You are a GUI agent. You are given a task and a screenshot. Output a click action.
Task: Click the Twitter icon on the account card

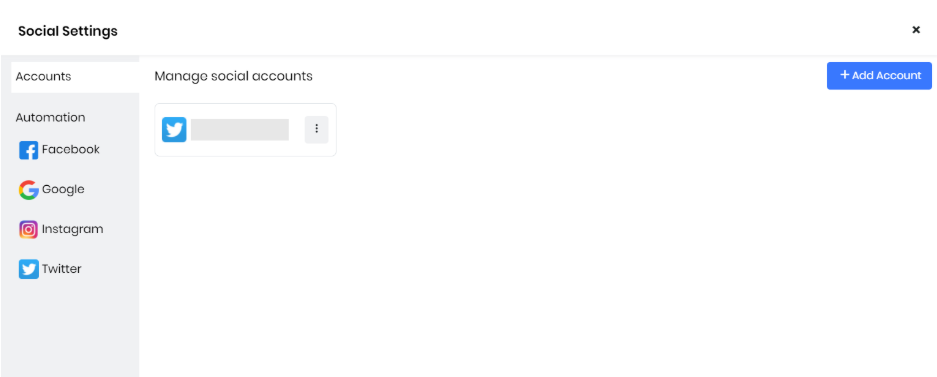[x=174, y=130]
